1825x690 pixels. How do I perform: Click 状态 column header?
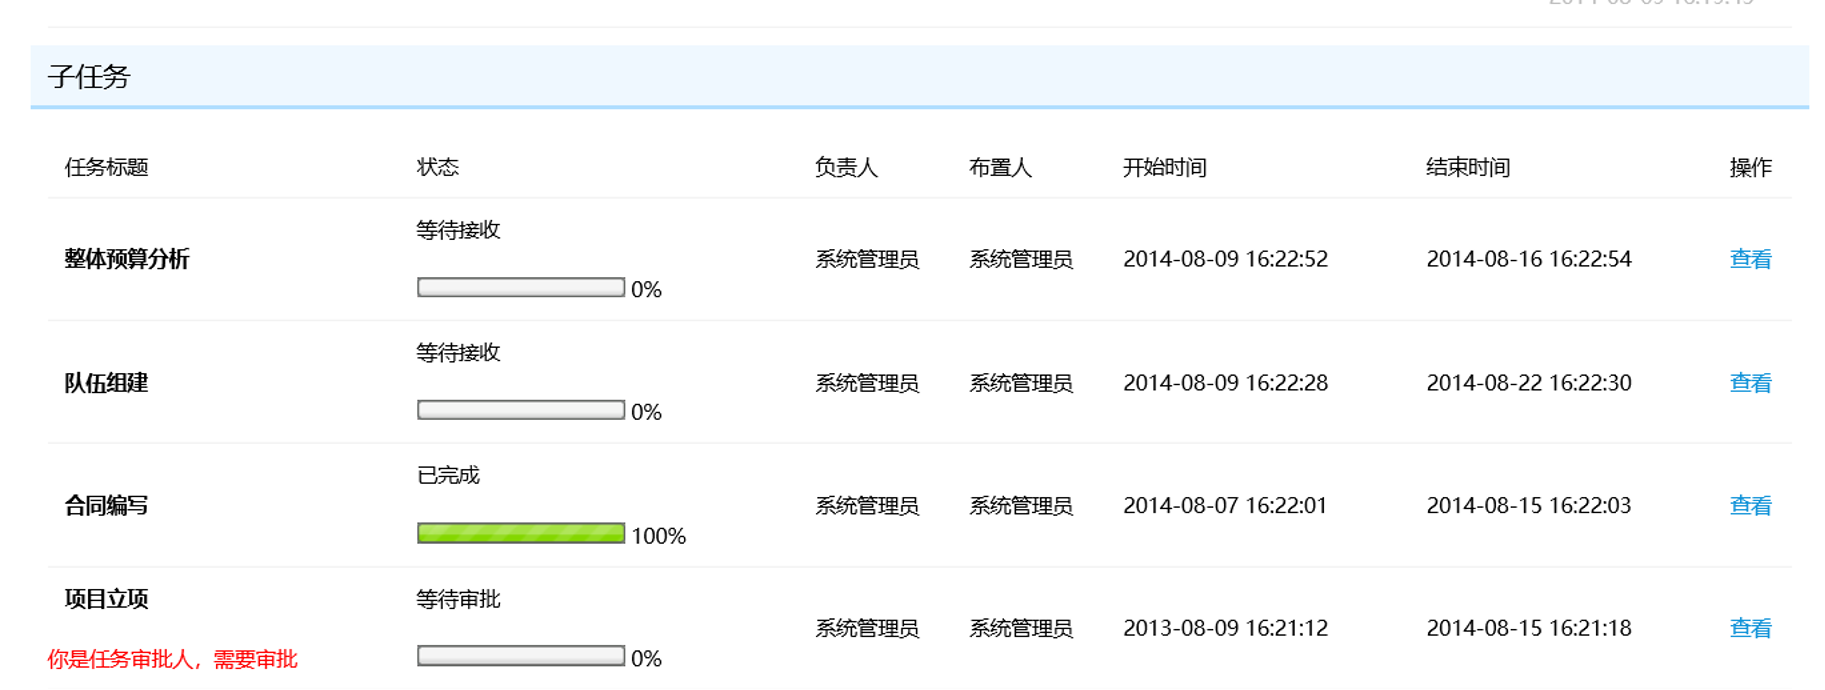(x=438, y=167)
